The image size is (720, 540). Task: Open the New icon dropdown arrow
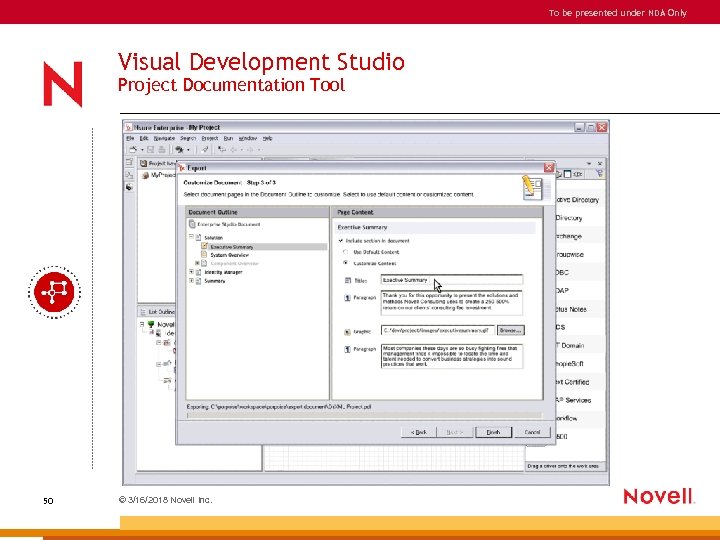pos(142,150)
